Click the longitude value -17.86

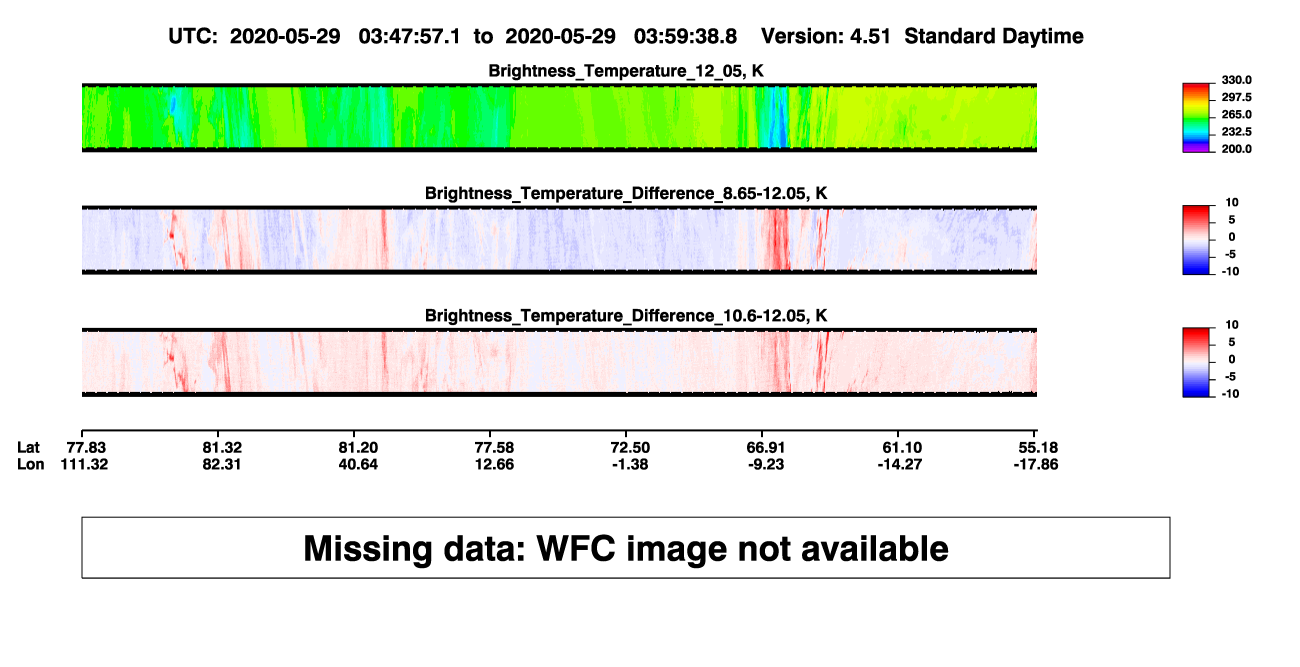coord(1036,464)
